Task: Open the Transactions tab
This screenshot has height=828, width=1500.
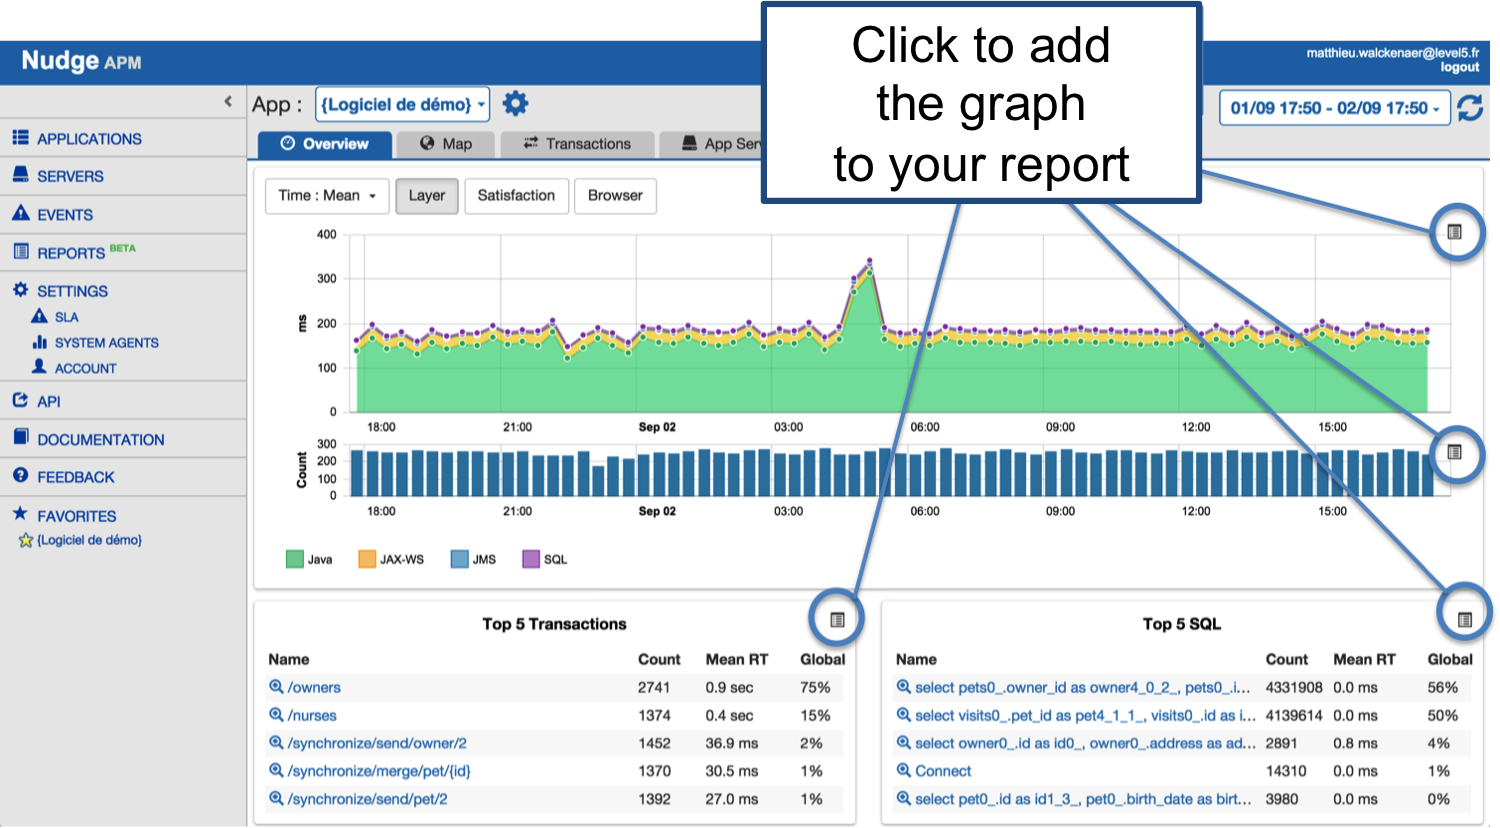Action: tap(577, 144)
